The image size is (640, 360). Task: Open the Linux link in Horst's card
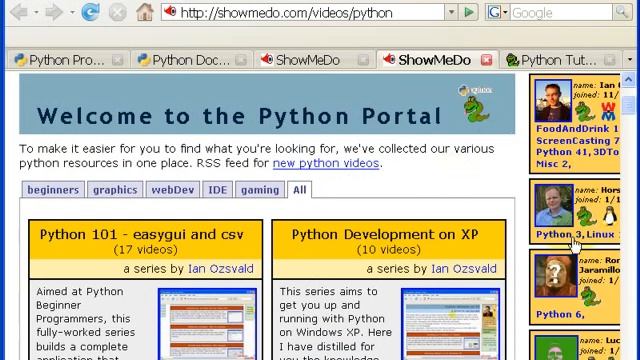pyautogui.click(x=600, y=235)
